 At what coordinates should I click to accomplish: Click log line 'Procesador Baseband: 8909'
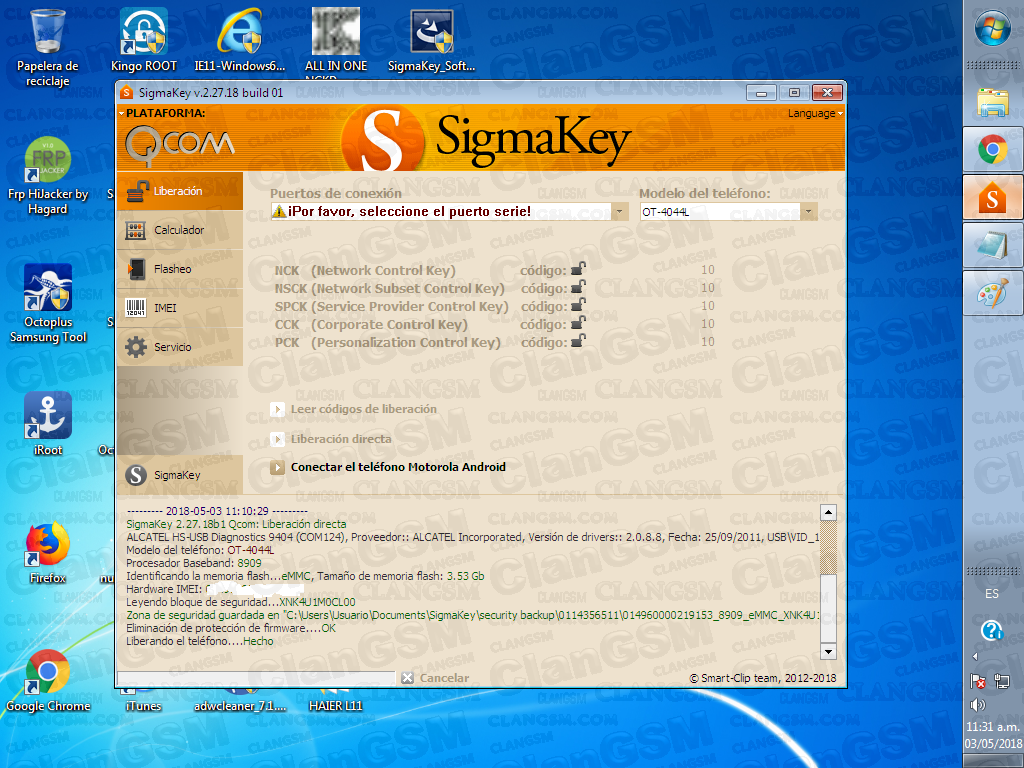[194, 563]
